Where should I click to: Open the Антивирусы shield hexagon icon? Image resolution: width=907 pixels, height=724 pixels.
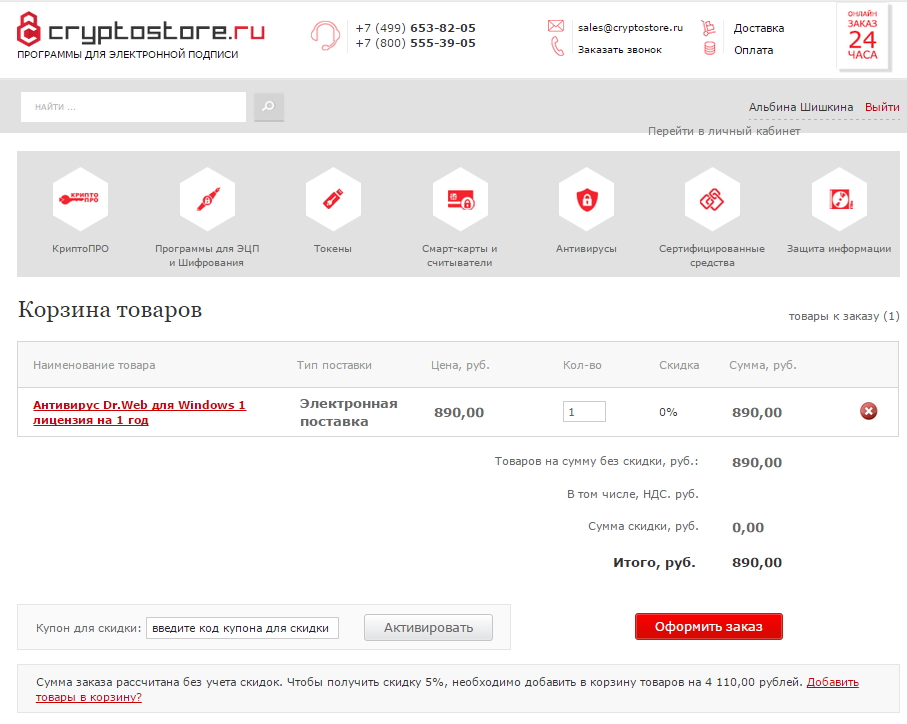[587, 199]
